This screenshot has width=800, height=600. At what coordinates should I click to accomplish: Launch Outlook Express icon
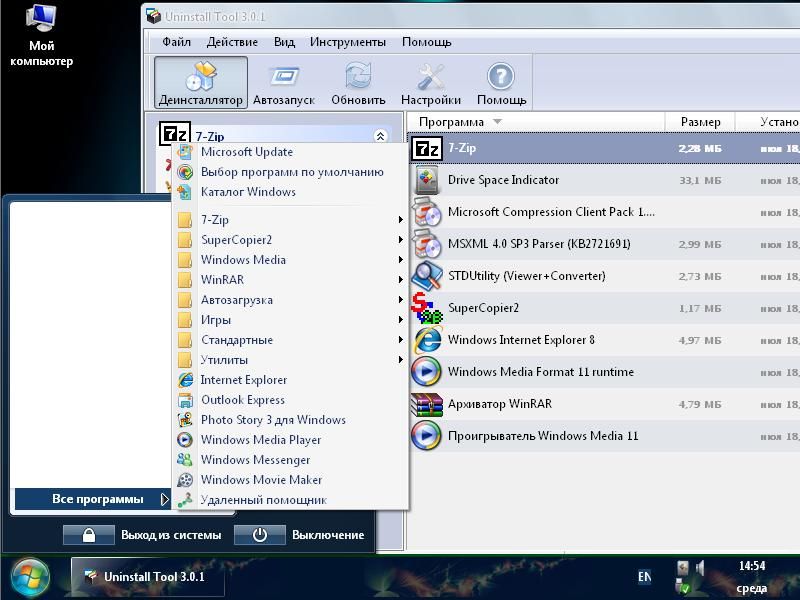tap(185, 400)
